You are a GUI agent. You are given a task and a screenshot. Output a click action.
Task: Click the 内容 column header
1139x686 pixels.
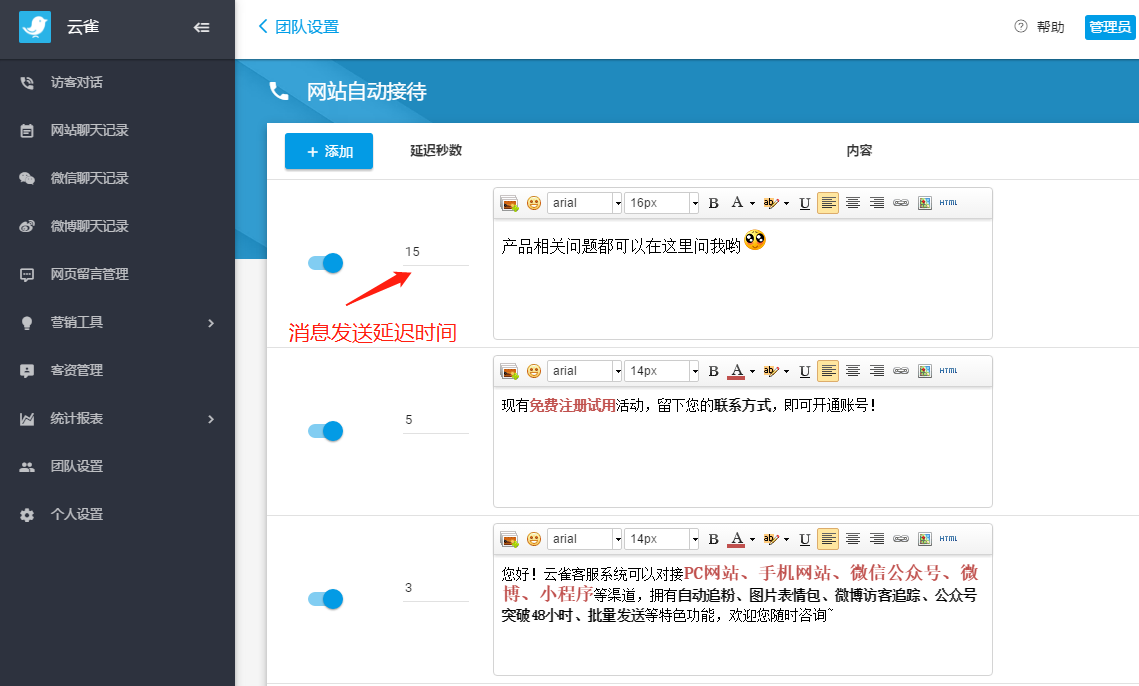pyautogui.click(x=859, y=150)
